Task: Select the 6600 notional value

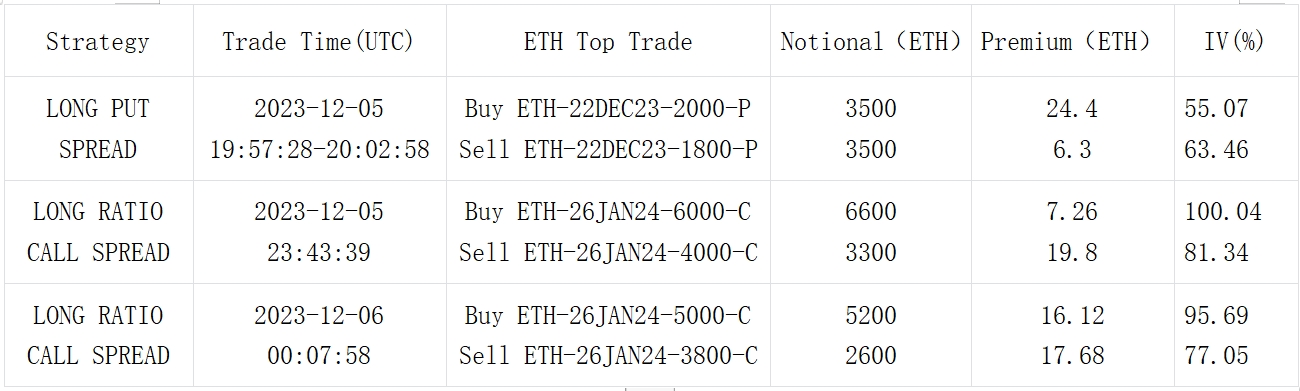Action: pyautogui.click(x=870, y=212)
